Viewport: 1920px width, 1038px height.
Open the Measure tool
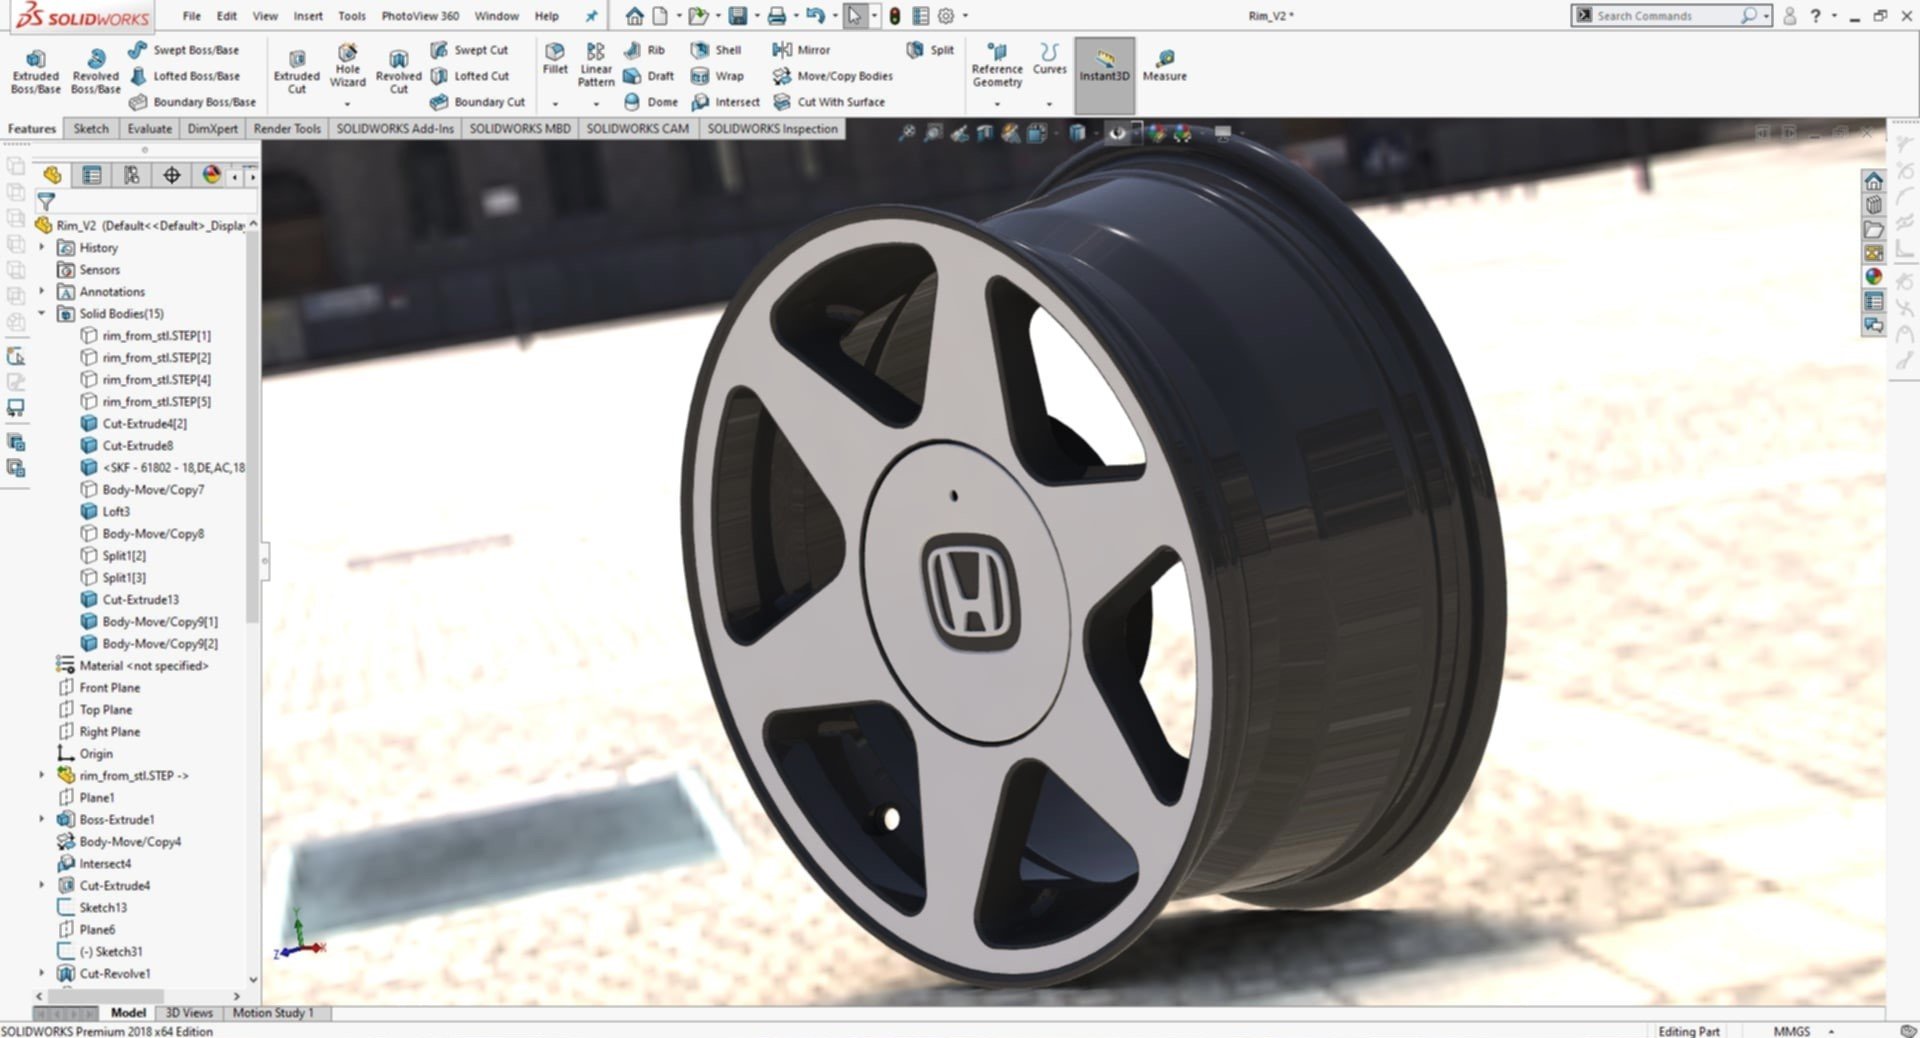coord(1164,65)
